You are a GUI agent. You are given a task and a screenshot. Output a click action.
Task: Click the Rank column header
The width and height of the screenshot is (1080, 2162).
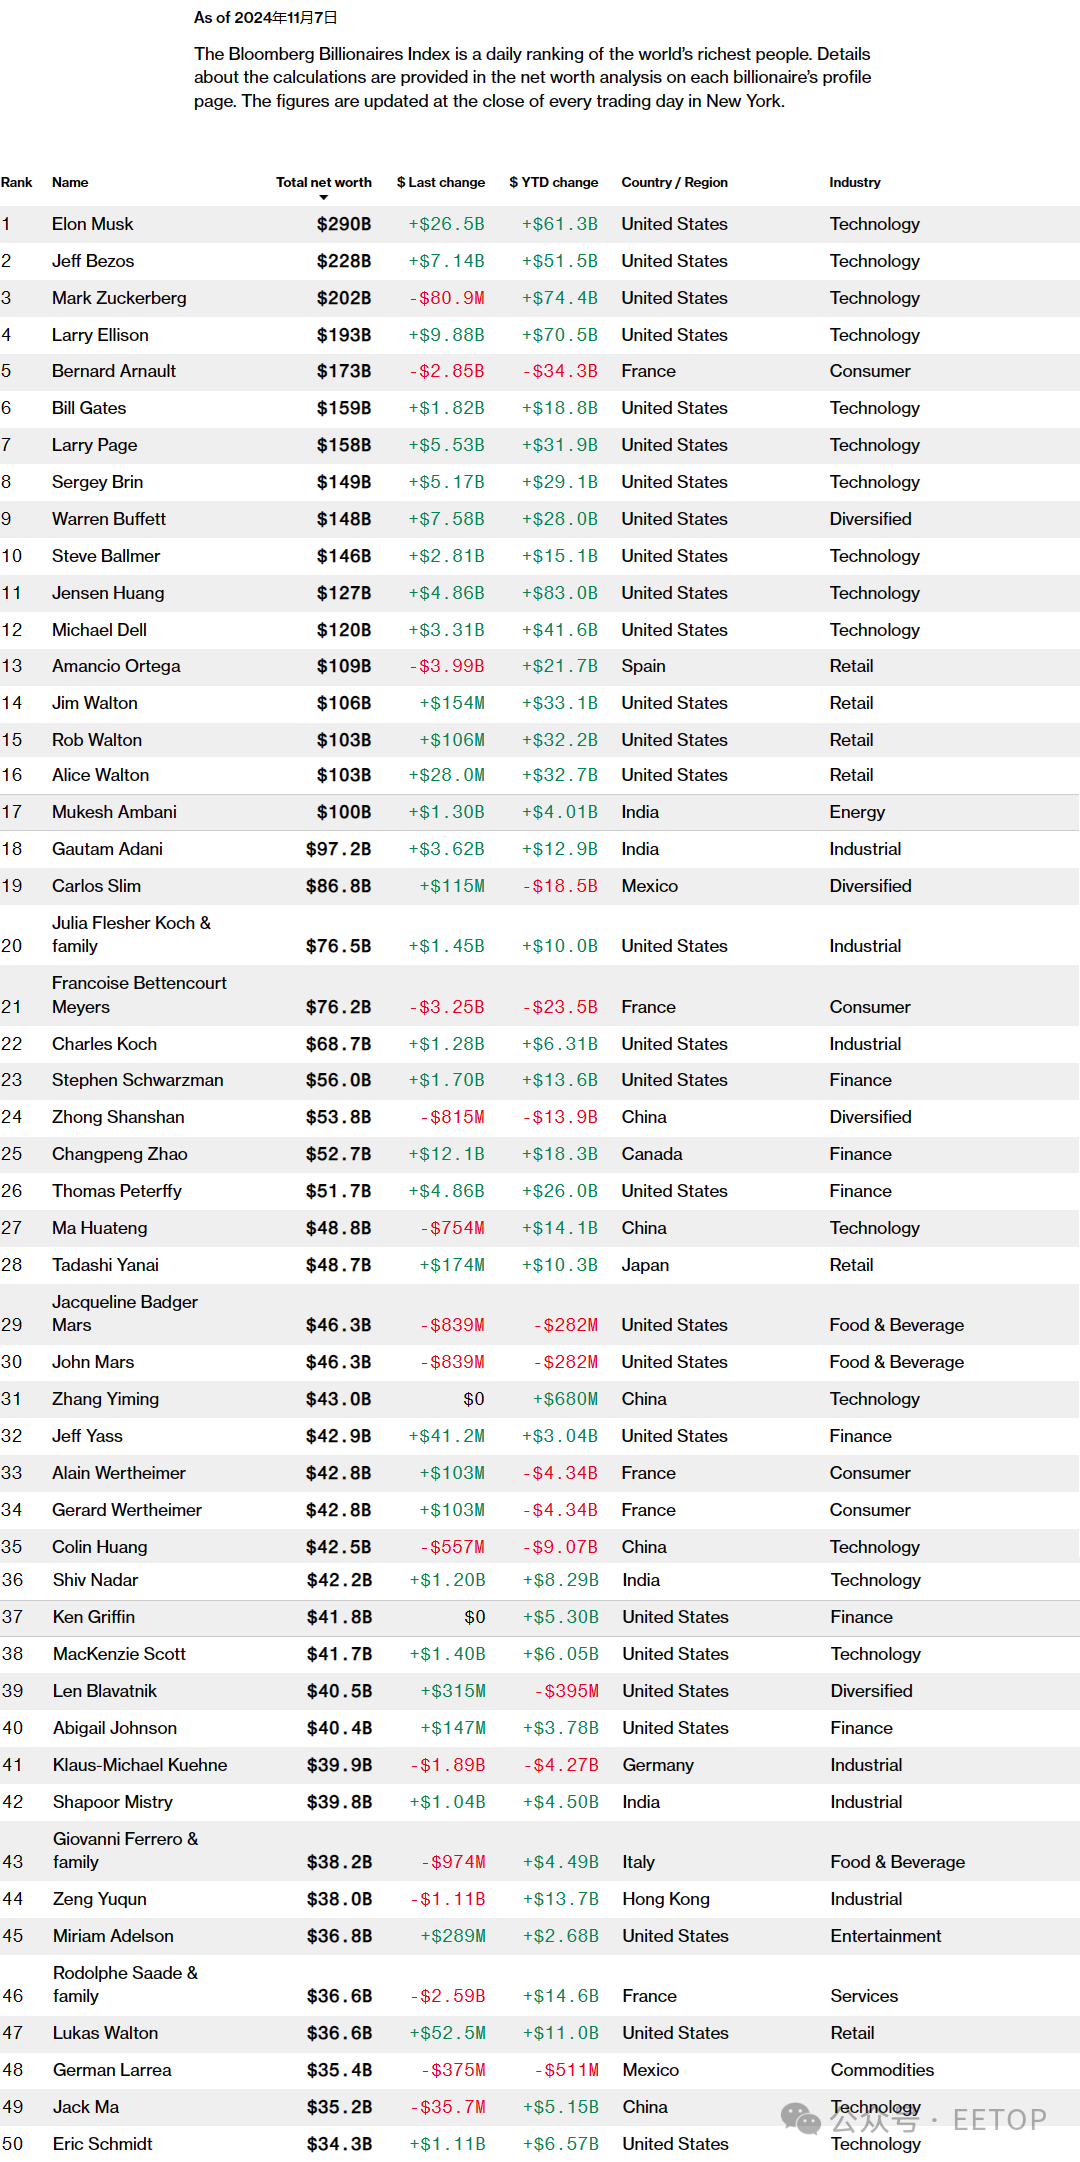coord(16,182)
